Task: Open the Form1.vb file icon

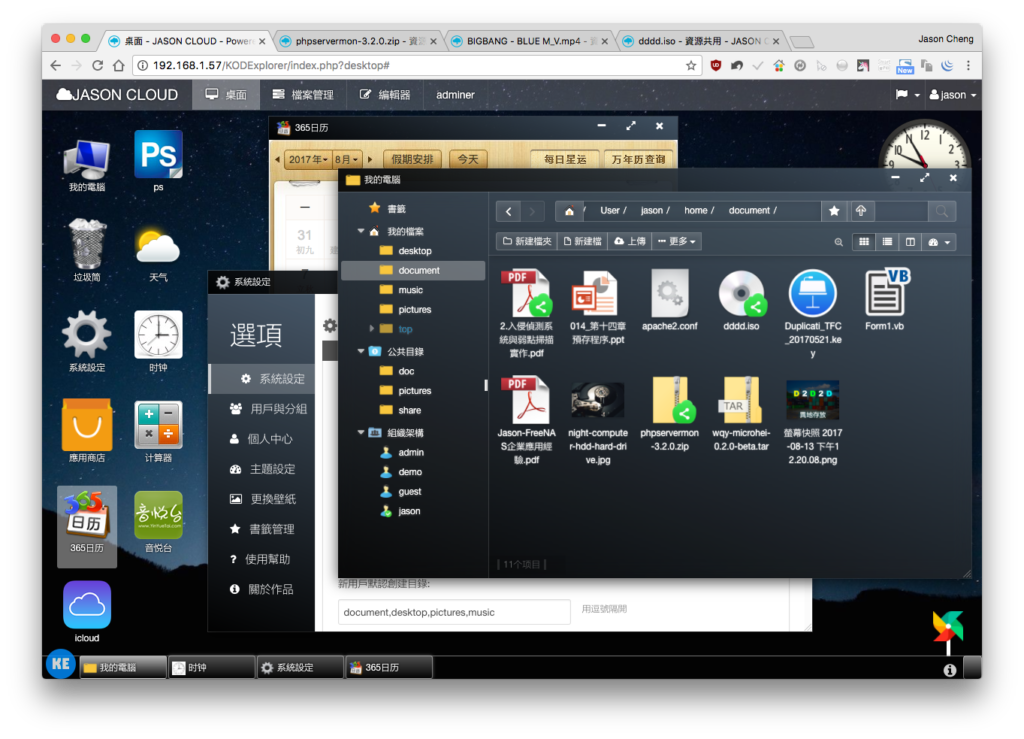Action: click(885, 300)
